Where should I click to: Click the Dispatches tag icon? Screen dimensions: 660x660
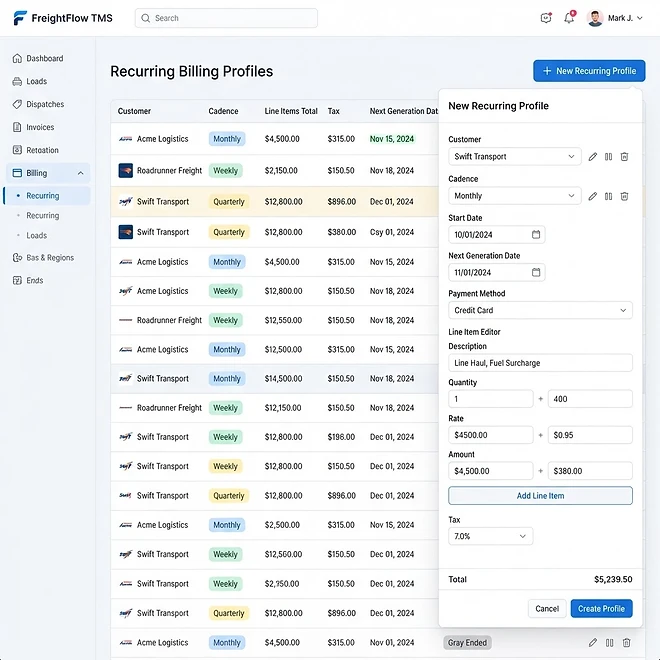[17, 104]
